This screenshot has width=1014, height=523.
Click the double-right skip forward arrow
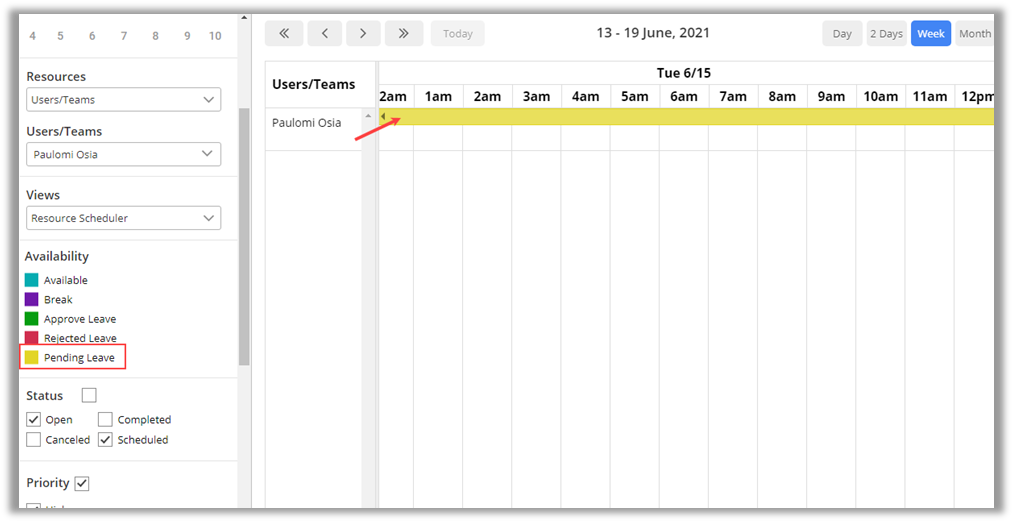(403, 34)
